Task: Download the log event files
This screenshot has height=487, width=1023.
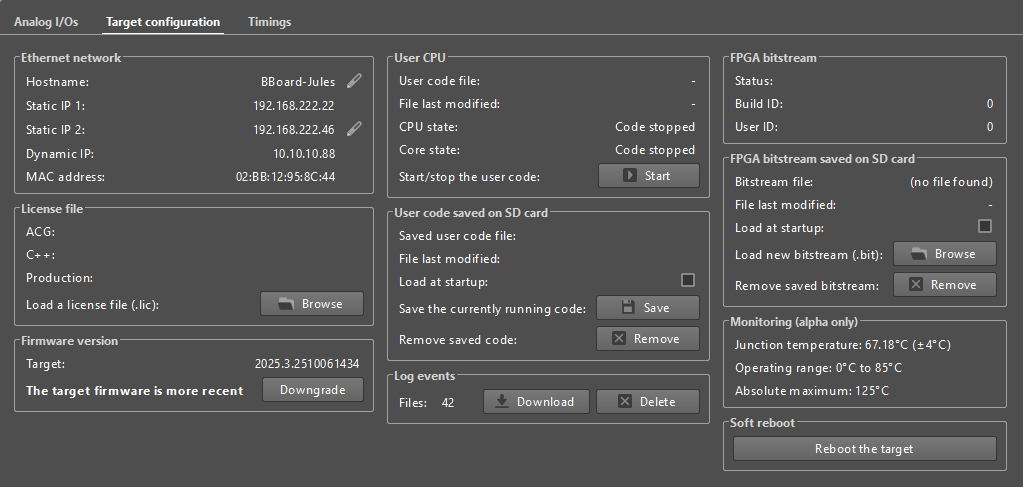Action: coord(536,401)
